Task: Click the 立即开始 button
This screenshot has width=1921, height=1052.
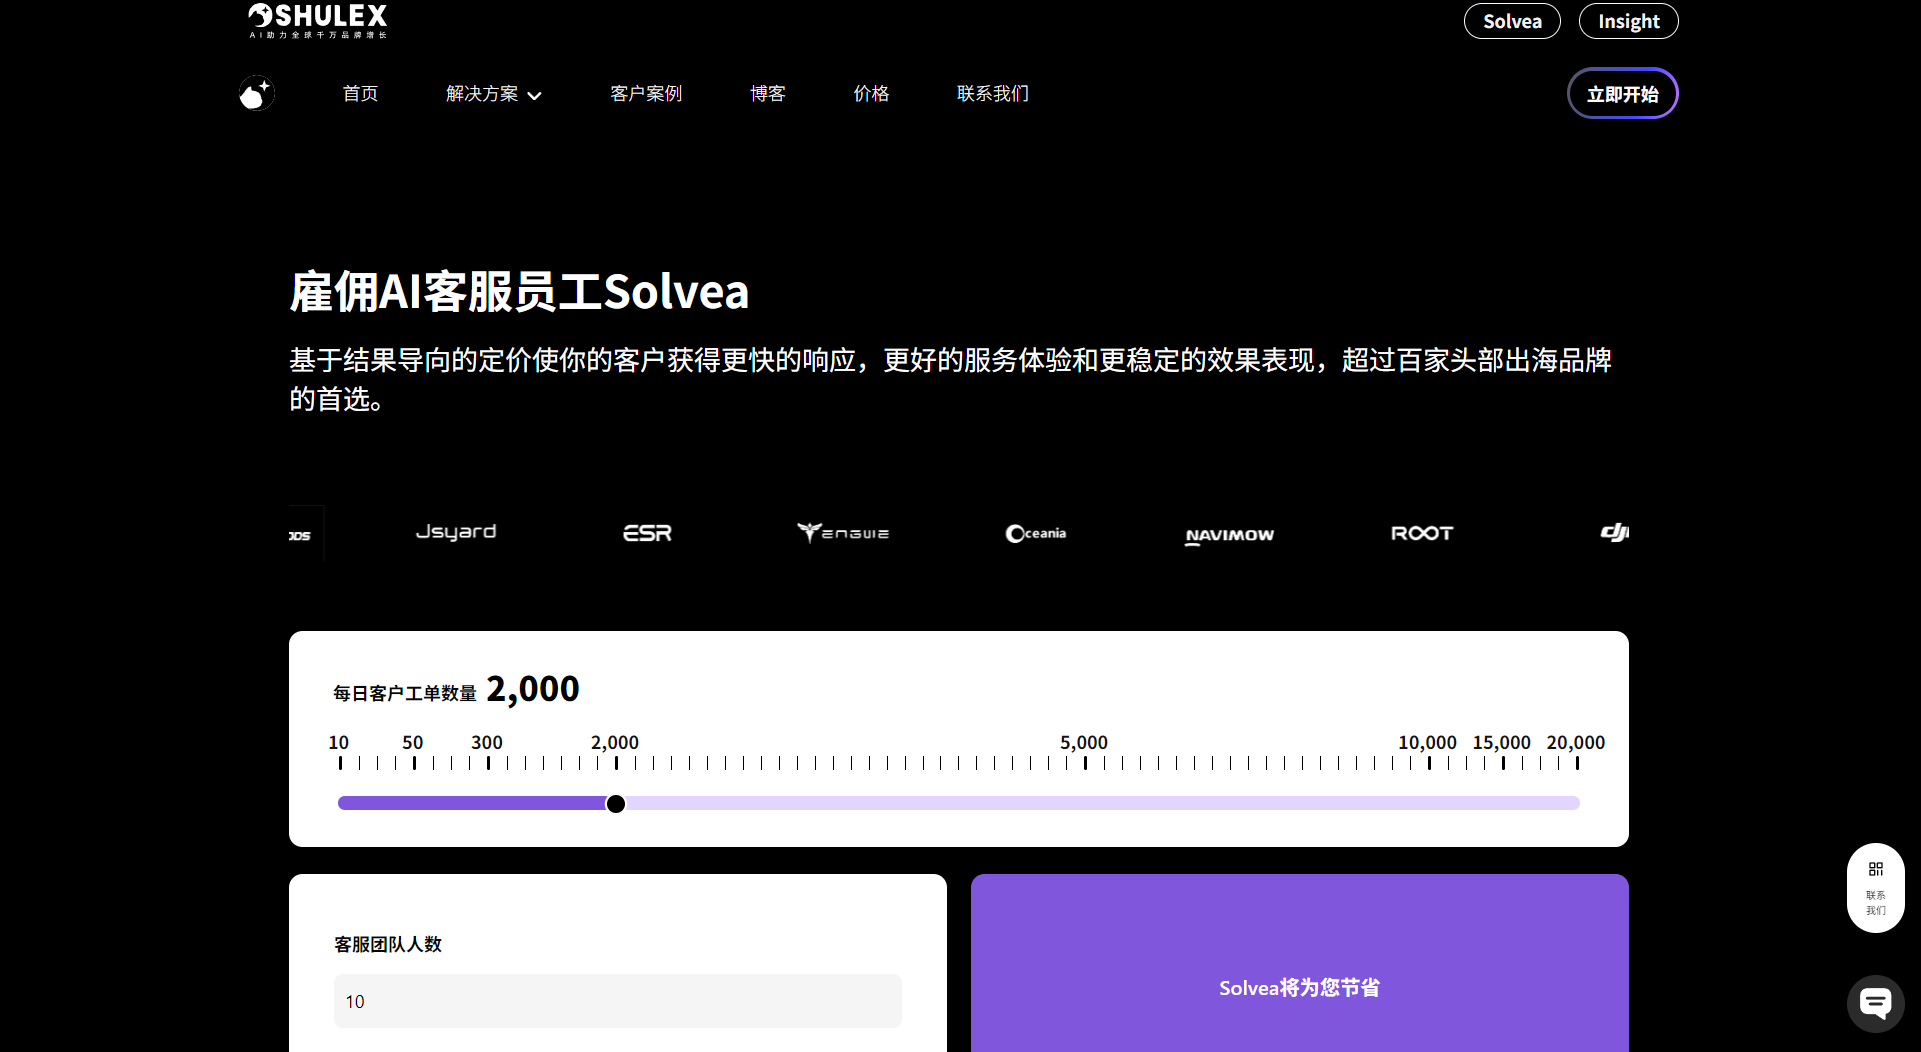Action: (x=1622, y=93)
